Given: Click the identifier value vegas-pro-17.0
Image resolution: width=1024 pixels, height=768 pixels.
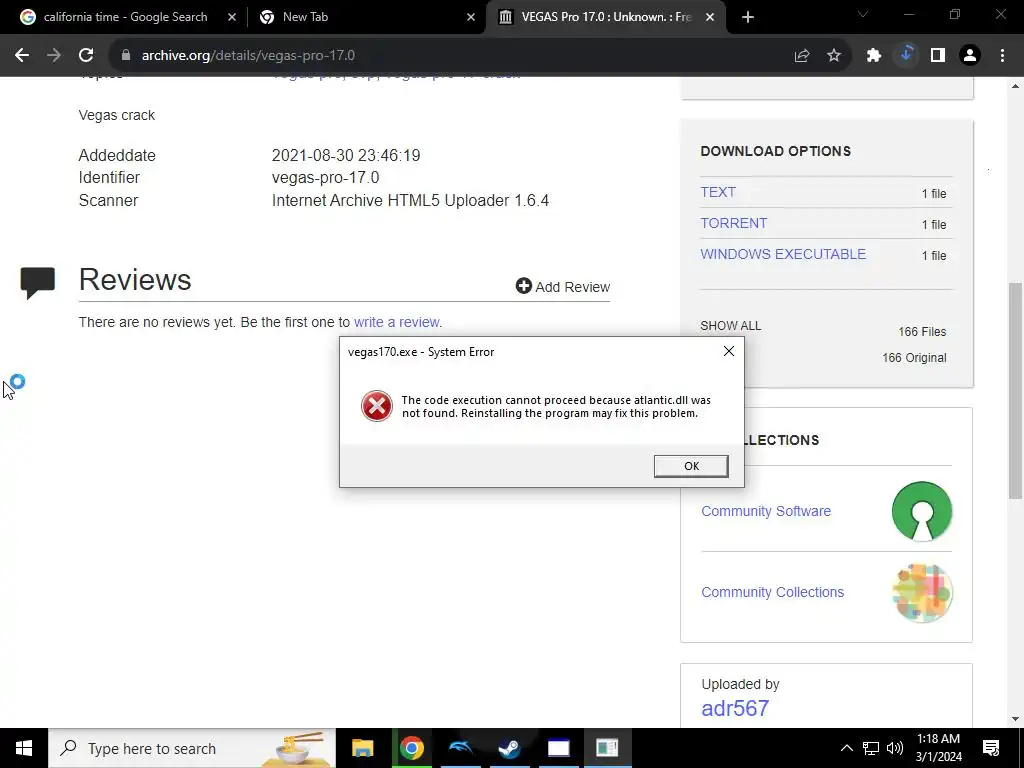Looking at the screenshot, I should pos(325,178).
